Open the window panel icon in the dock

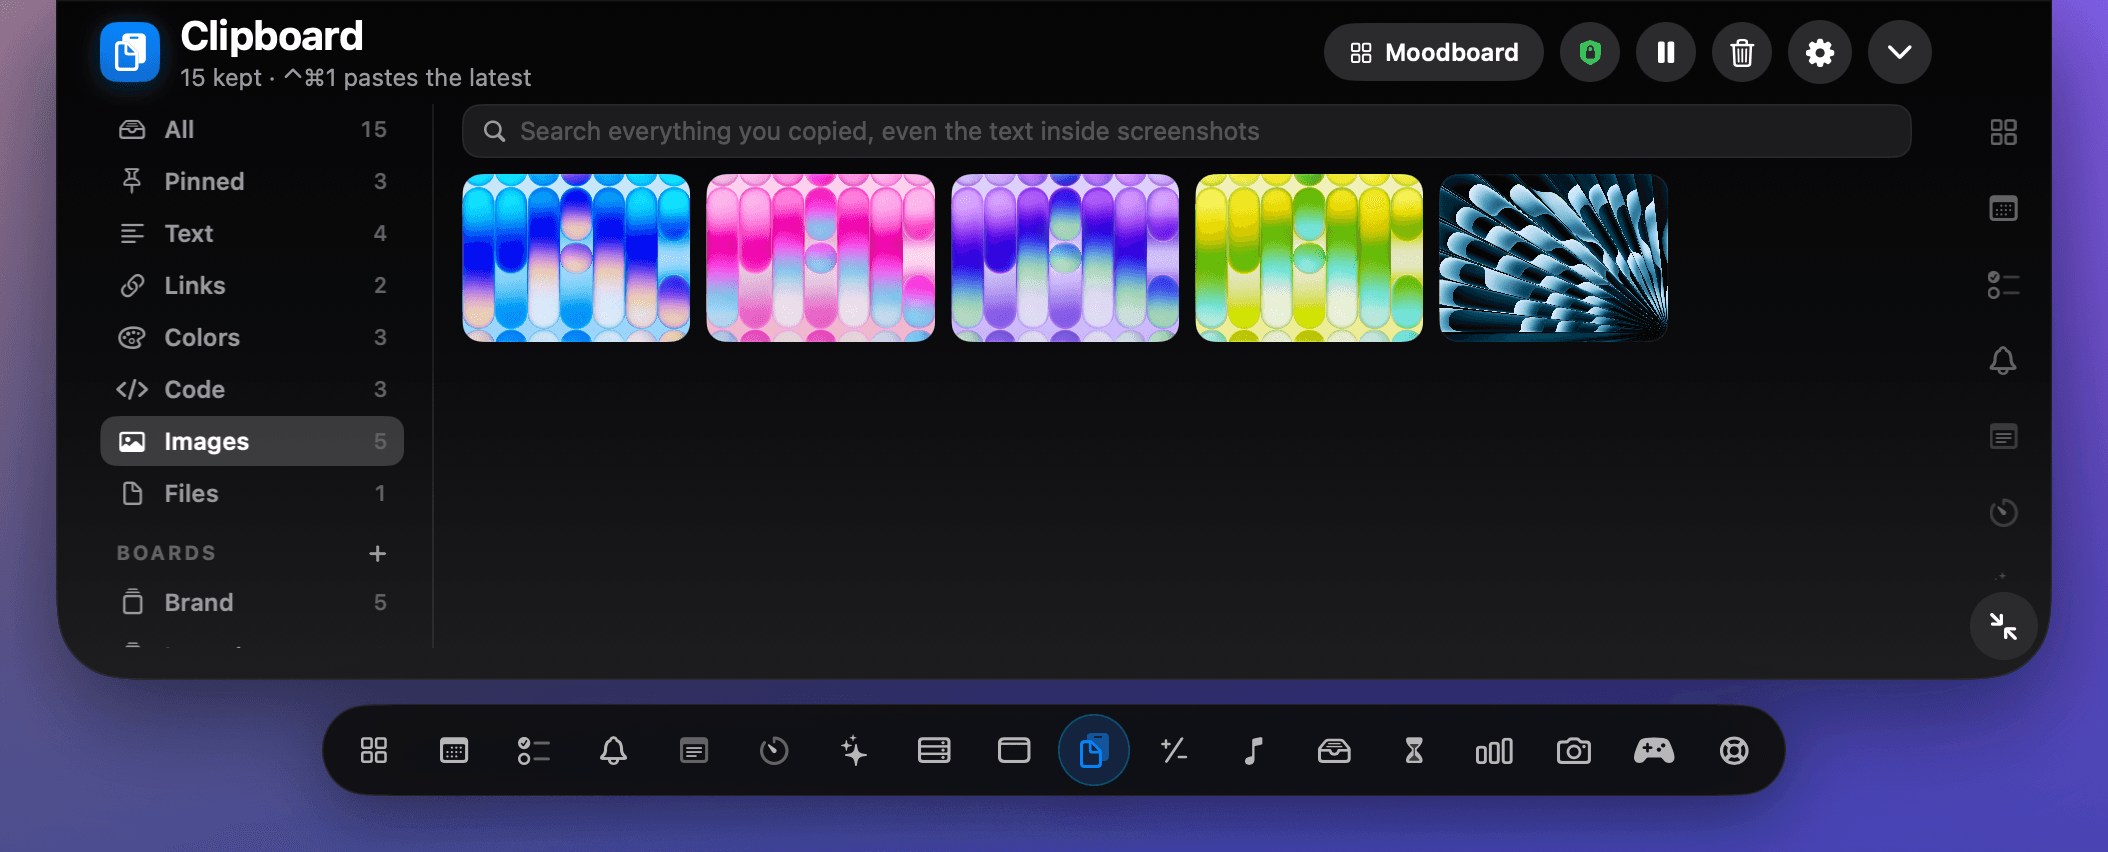pyautogui.click(x=1014, y=751)
